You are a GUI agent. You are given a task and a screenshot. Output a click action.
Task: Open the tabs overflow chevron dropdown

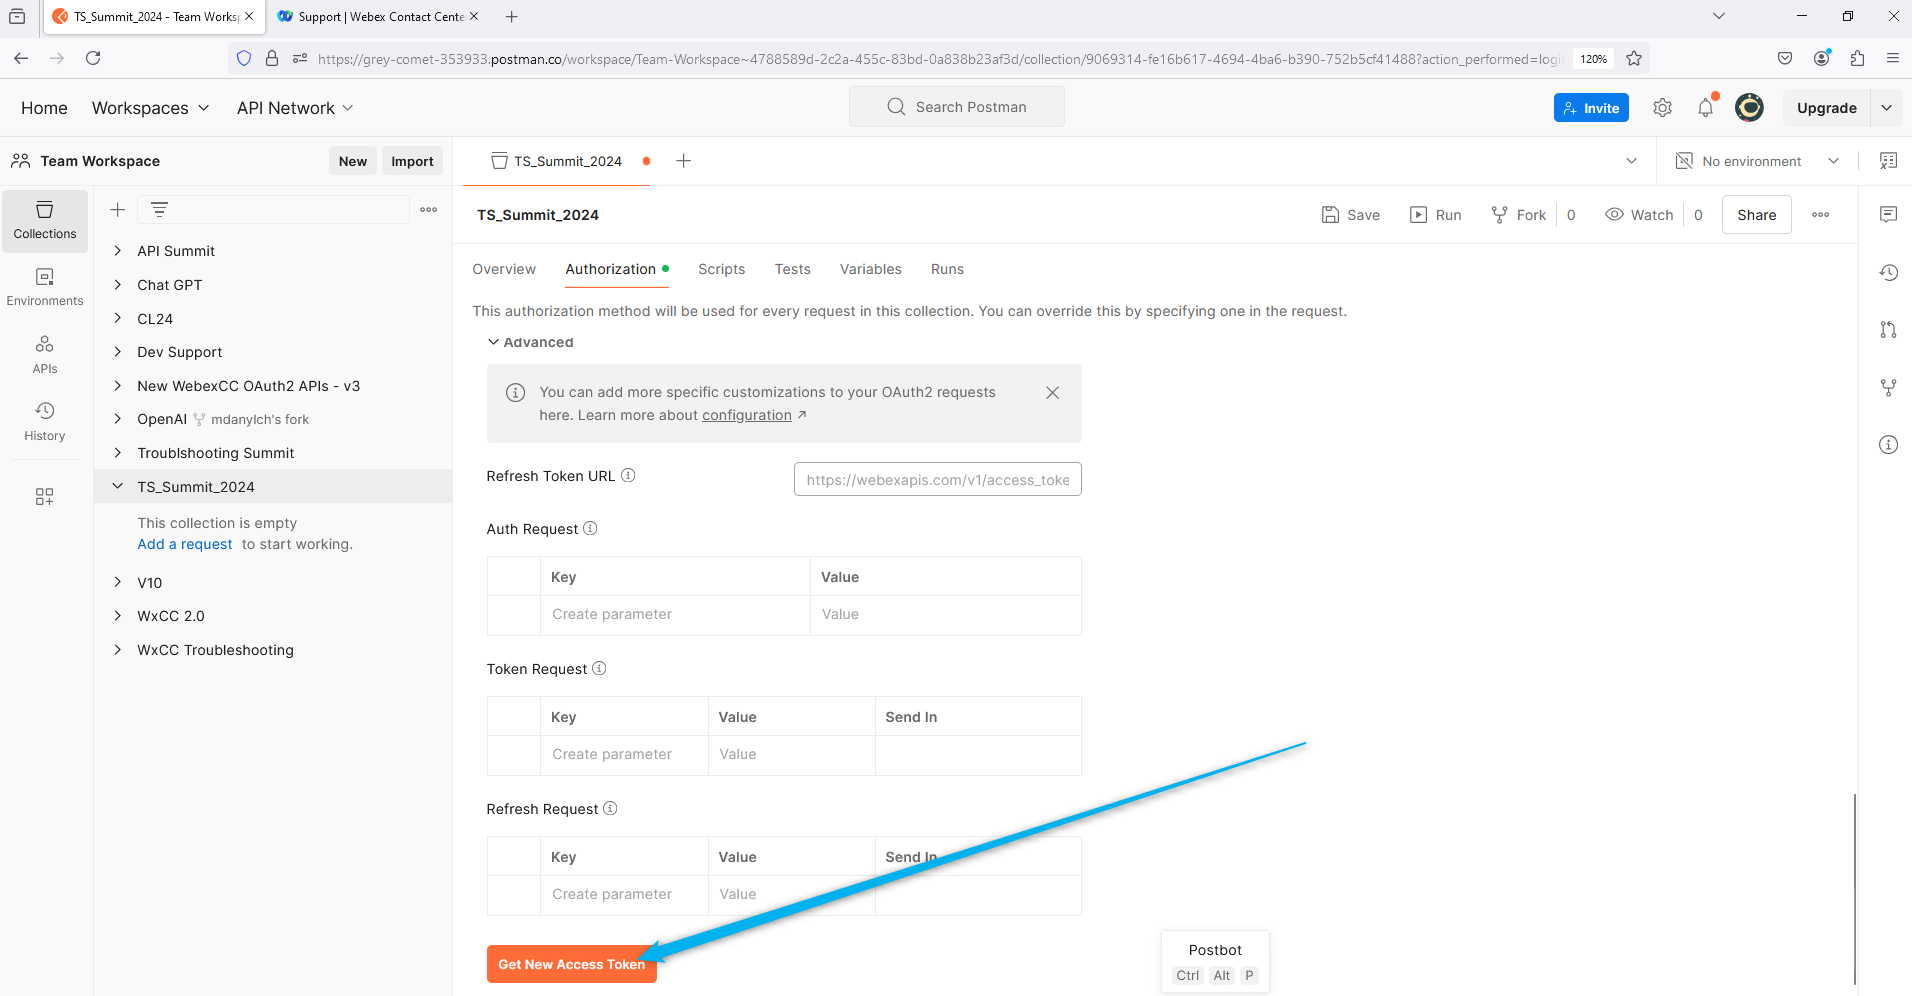(1631, 161)
